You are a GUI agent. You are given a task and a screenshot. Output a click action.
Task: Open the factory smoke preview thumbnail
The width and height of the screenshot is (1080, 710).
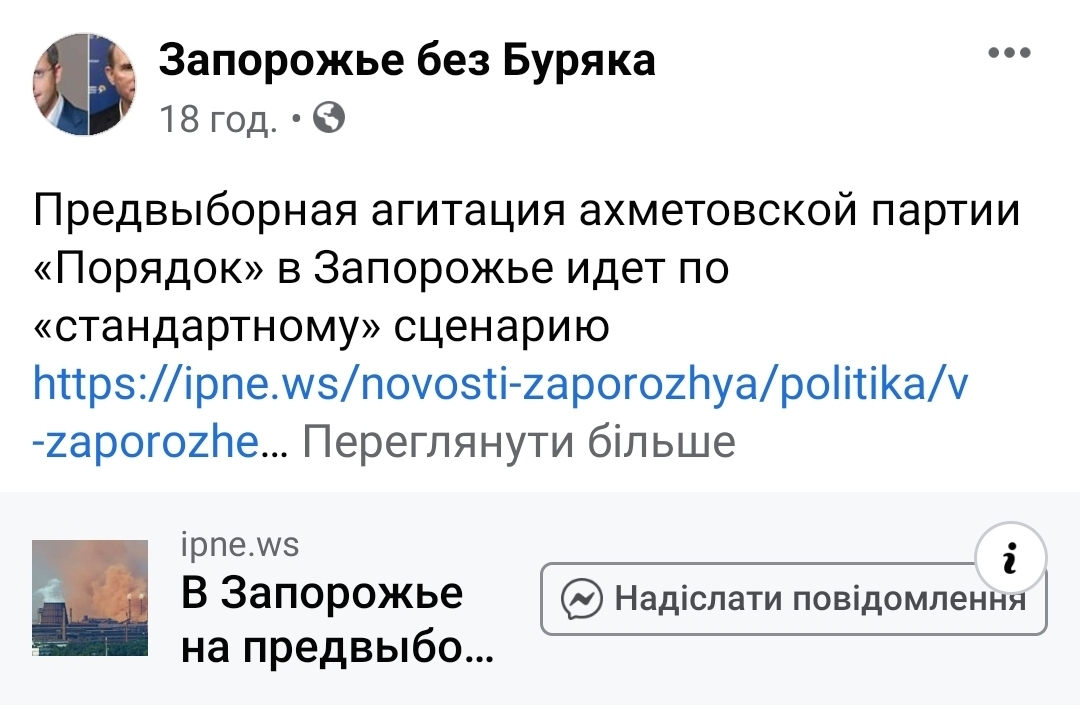[x=90, y=598]
